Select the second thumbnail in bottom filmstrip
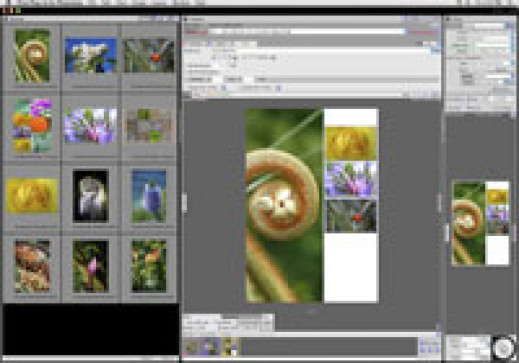The image size is (519, 363). point(211,346)
